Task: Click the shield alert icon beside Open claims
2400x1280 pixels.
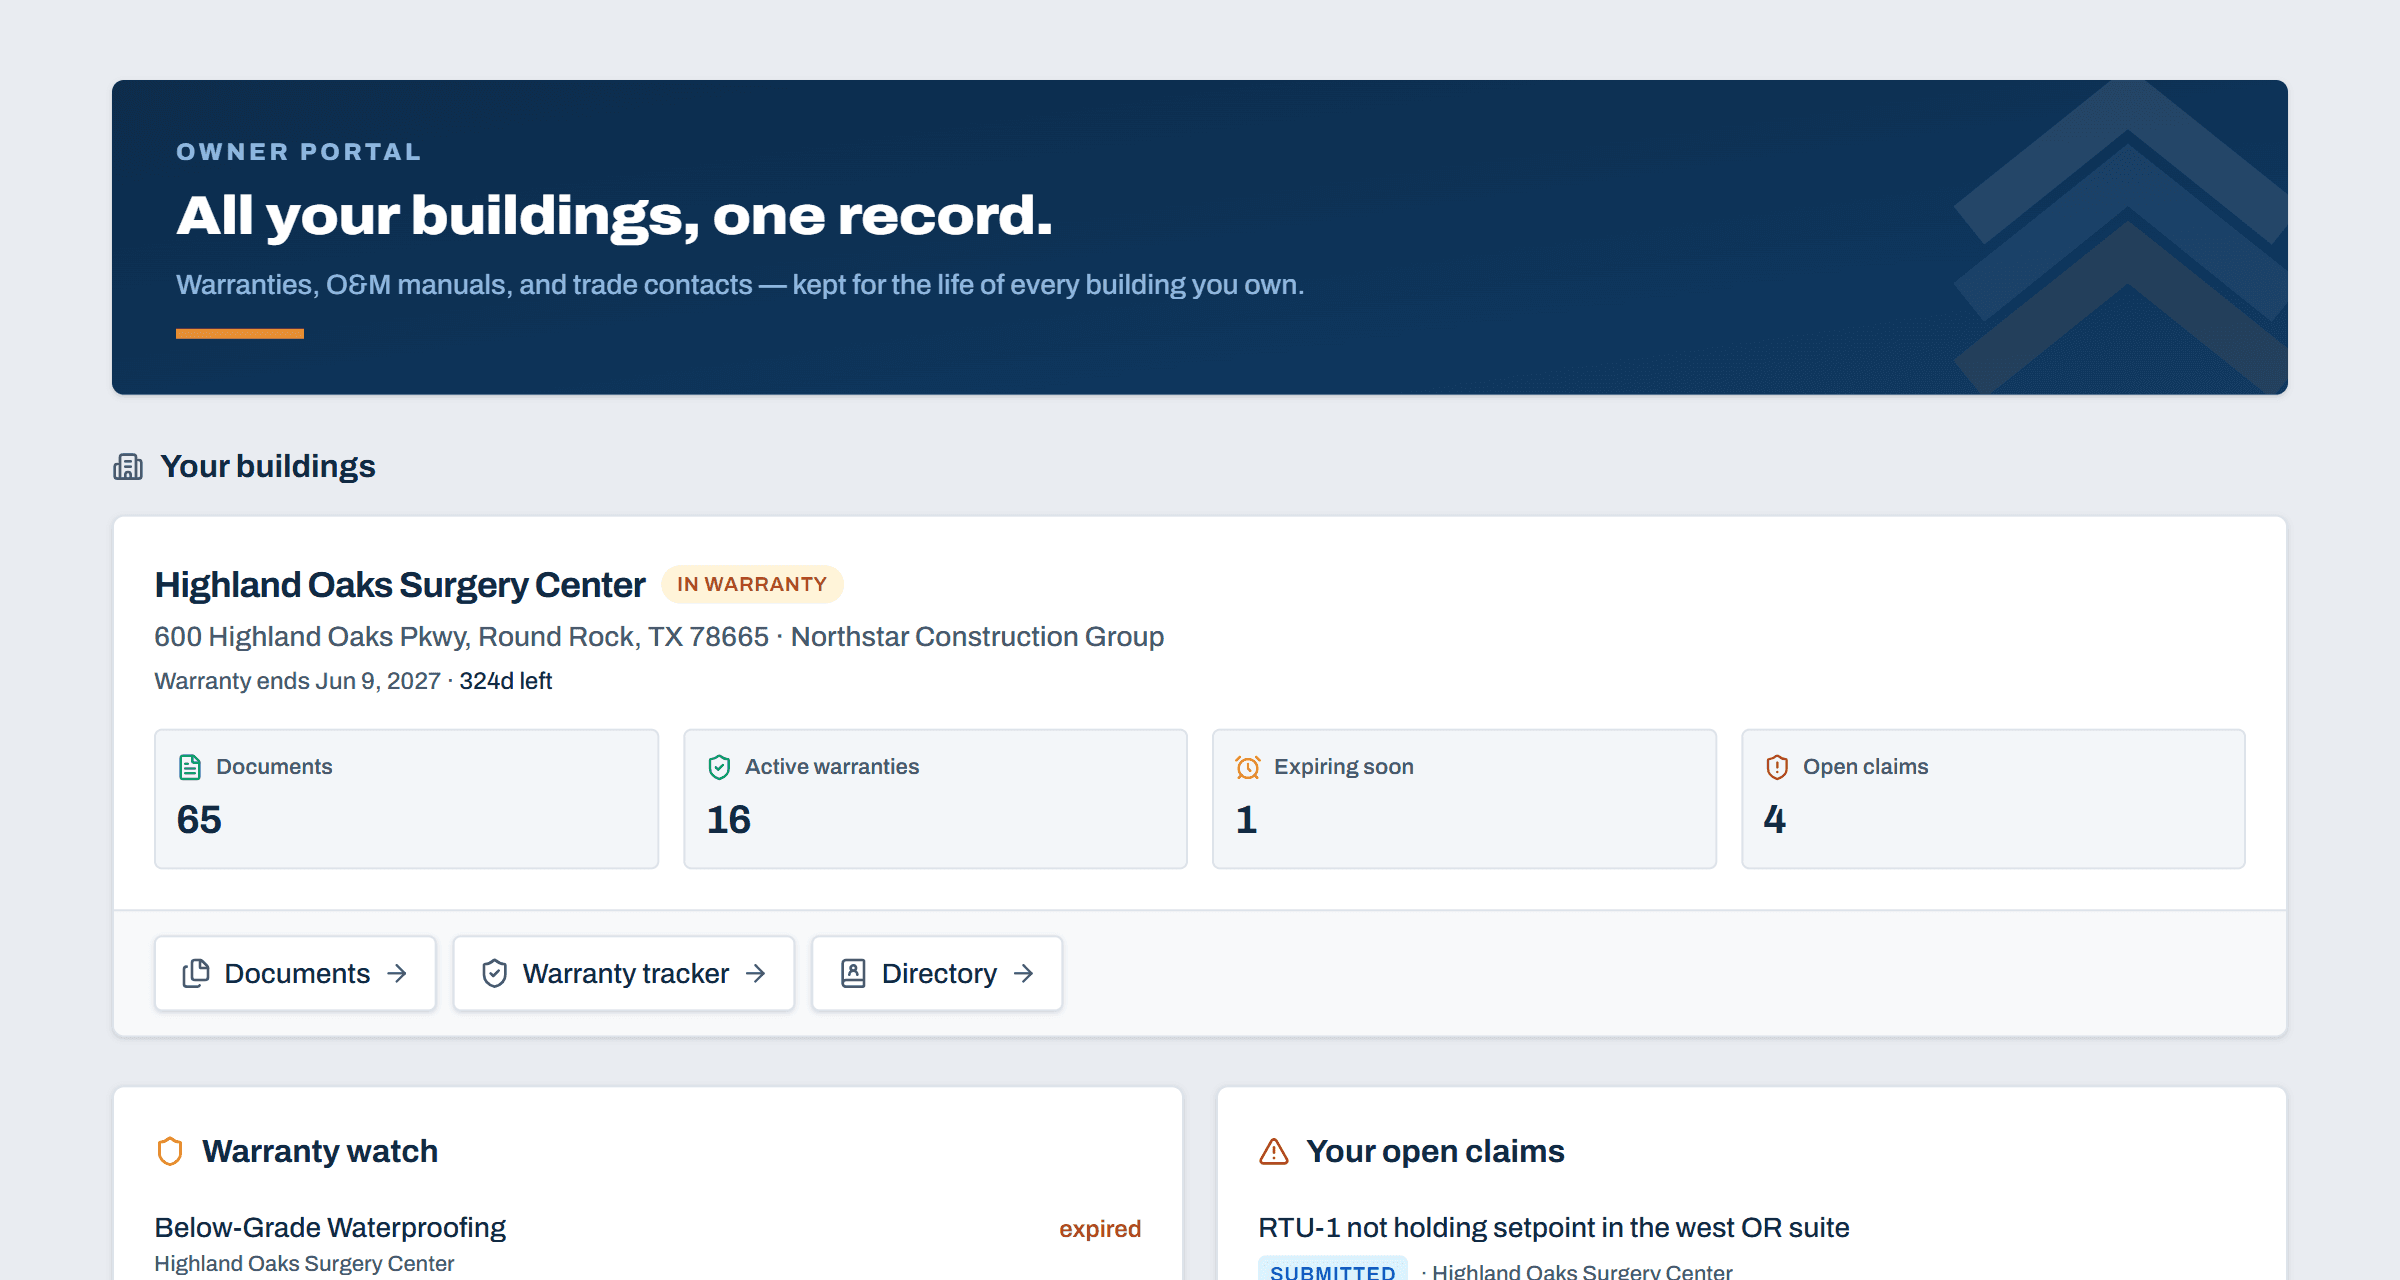Action: [1777, 767]
